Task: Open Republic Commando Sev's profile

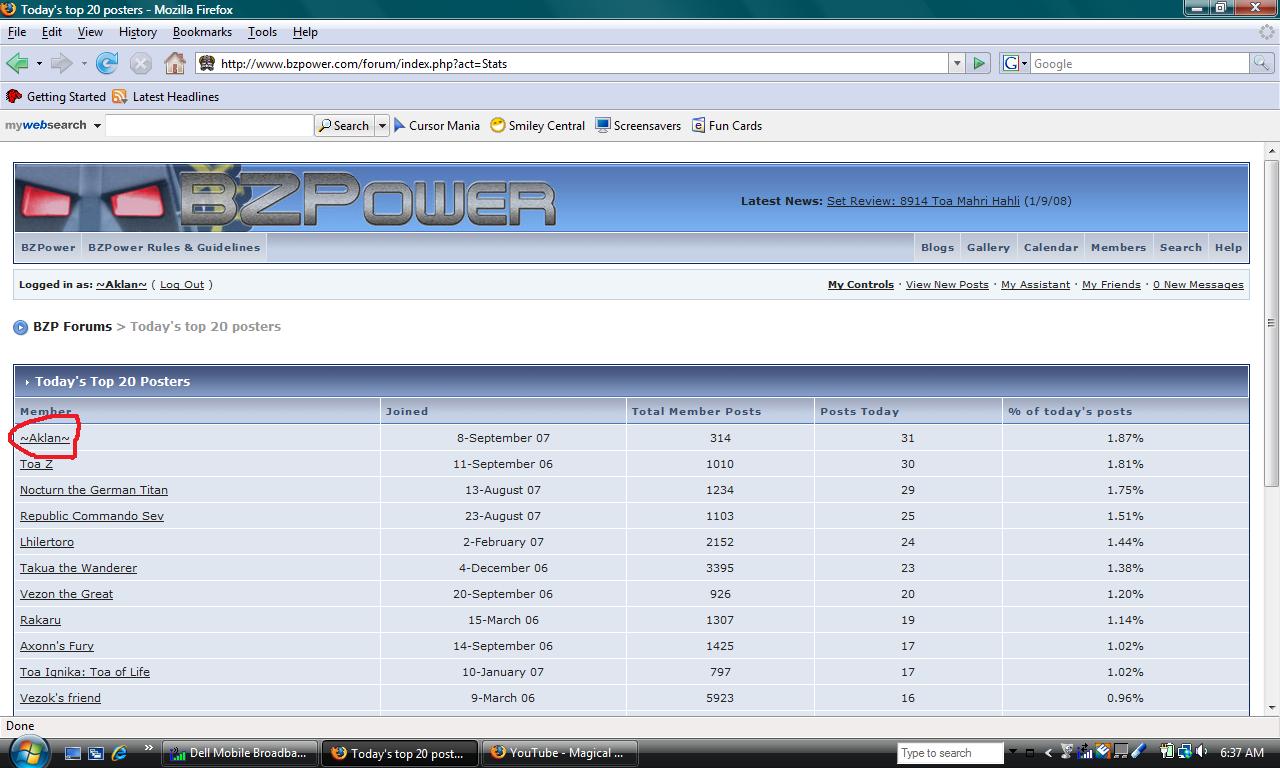Action: click(x=92, y=516)
